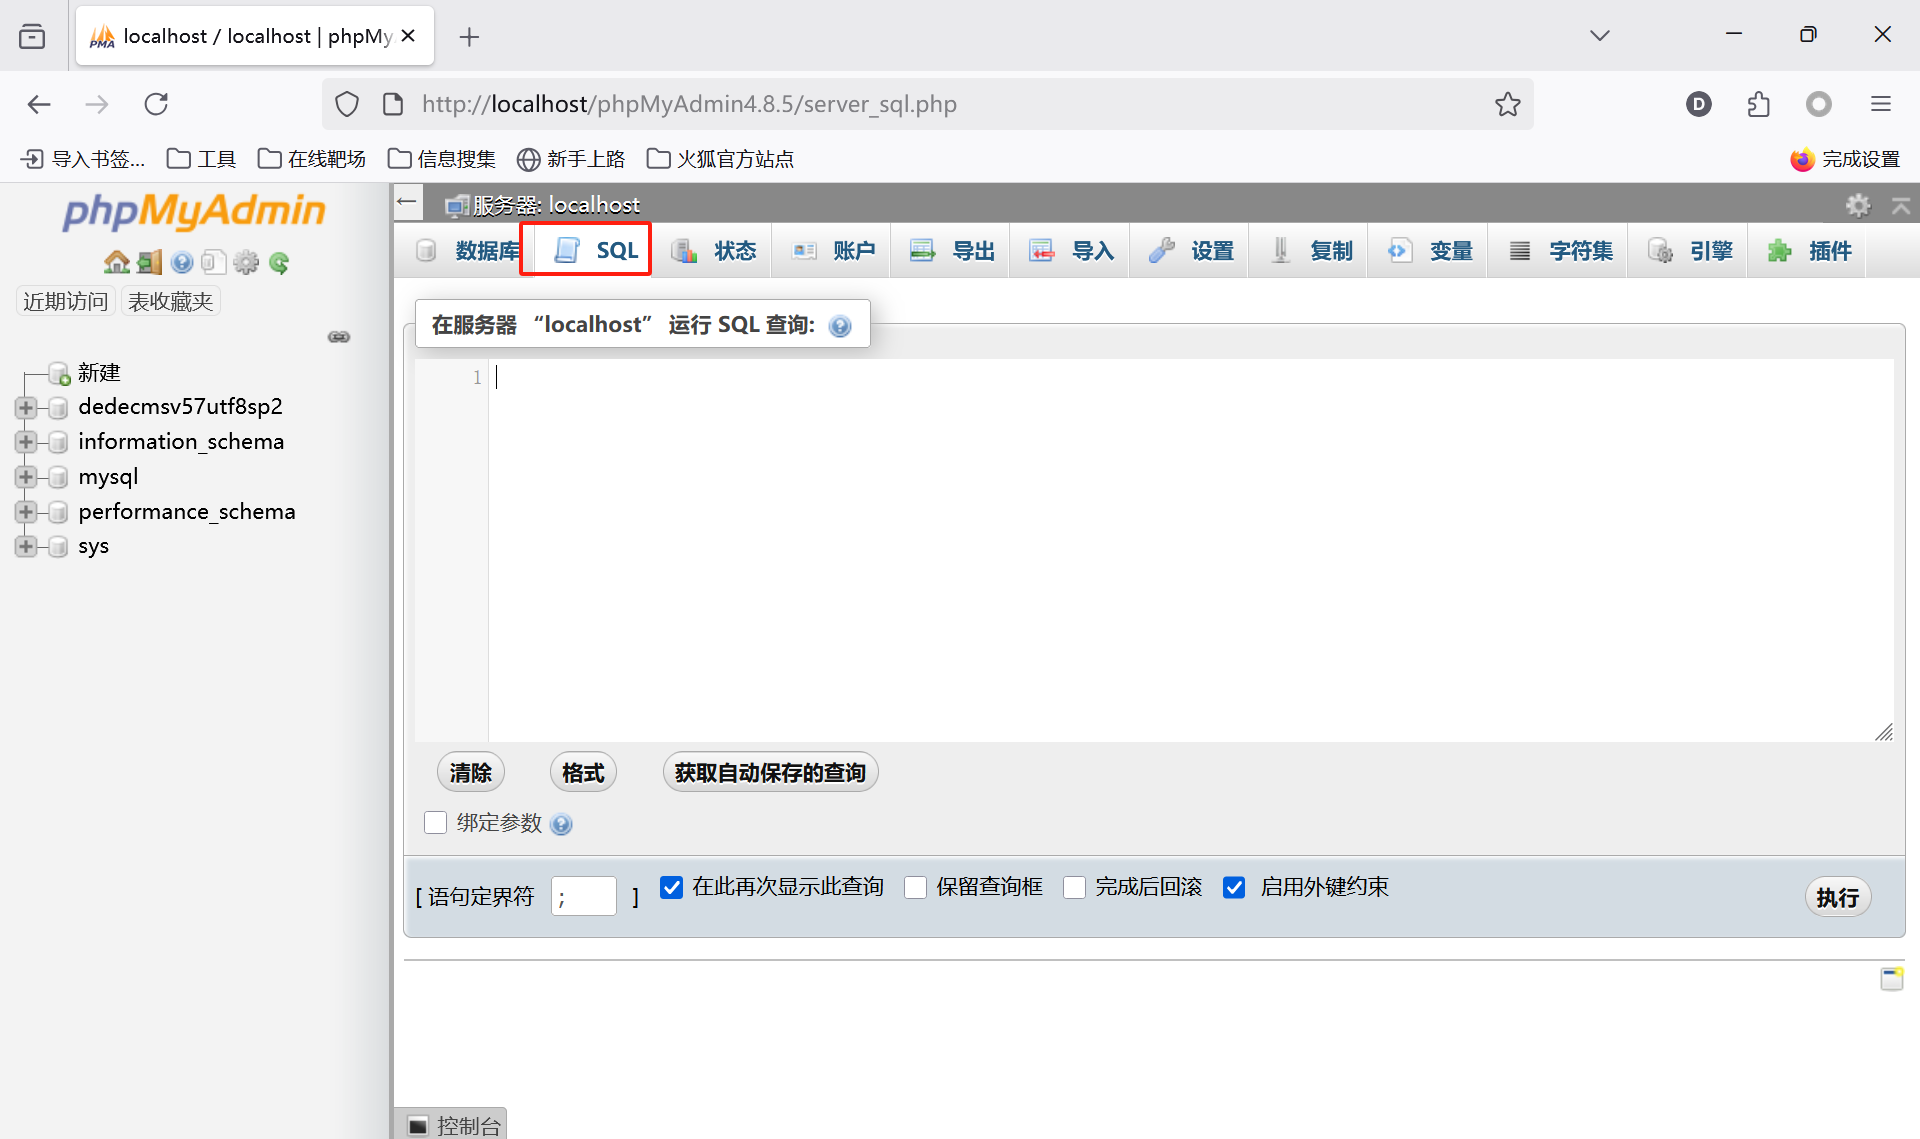Image resolution: width=1920 pixels, height=1139 pixels.
Task: Click the chain link icon in sidebar
Action: tap(339, 337)
